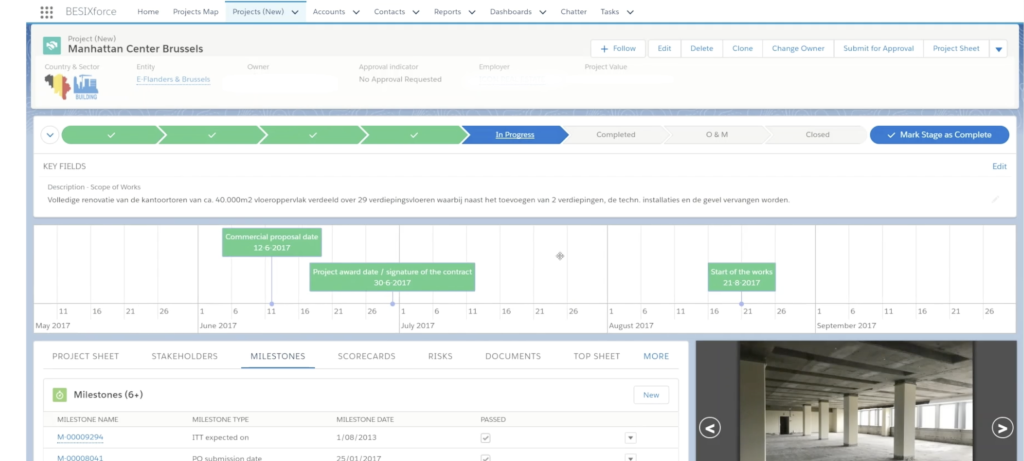Select the In Progress stage
Viewport: 1024px width, 461px height.
click(x=515, y=135)
